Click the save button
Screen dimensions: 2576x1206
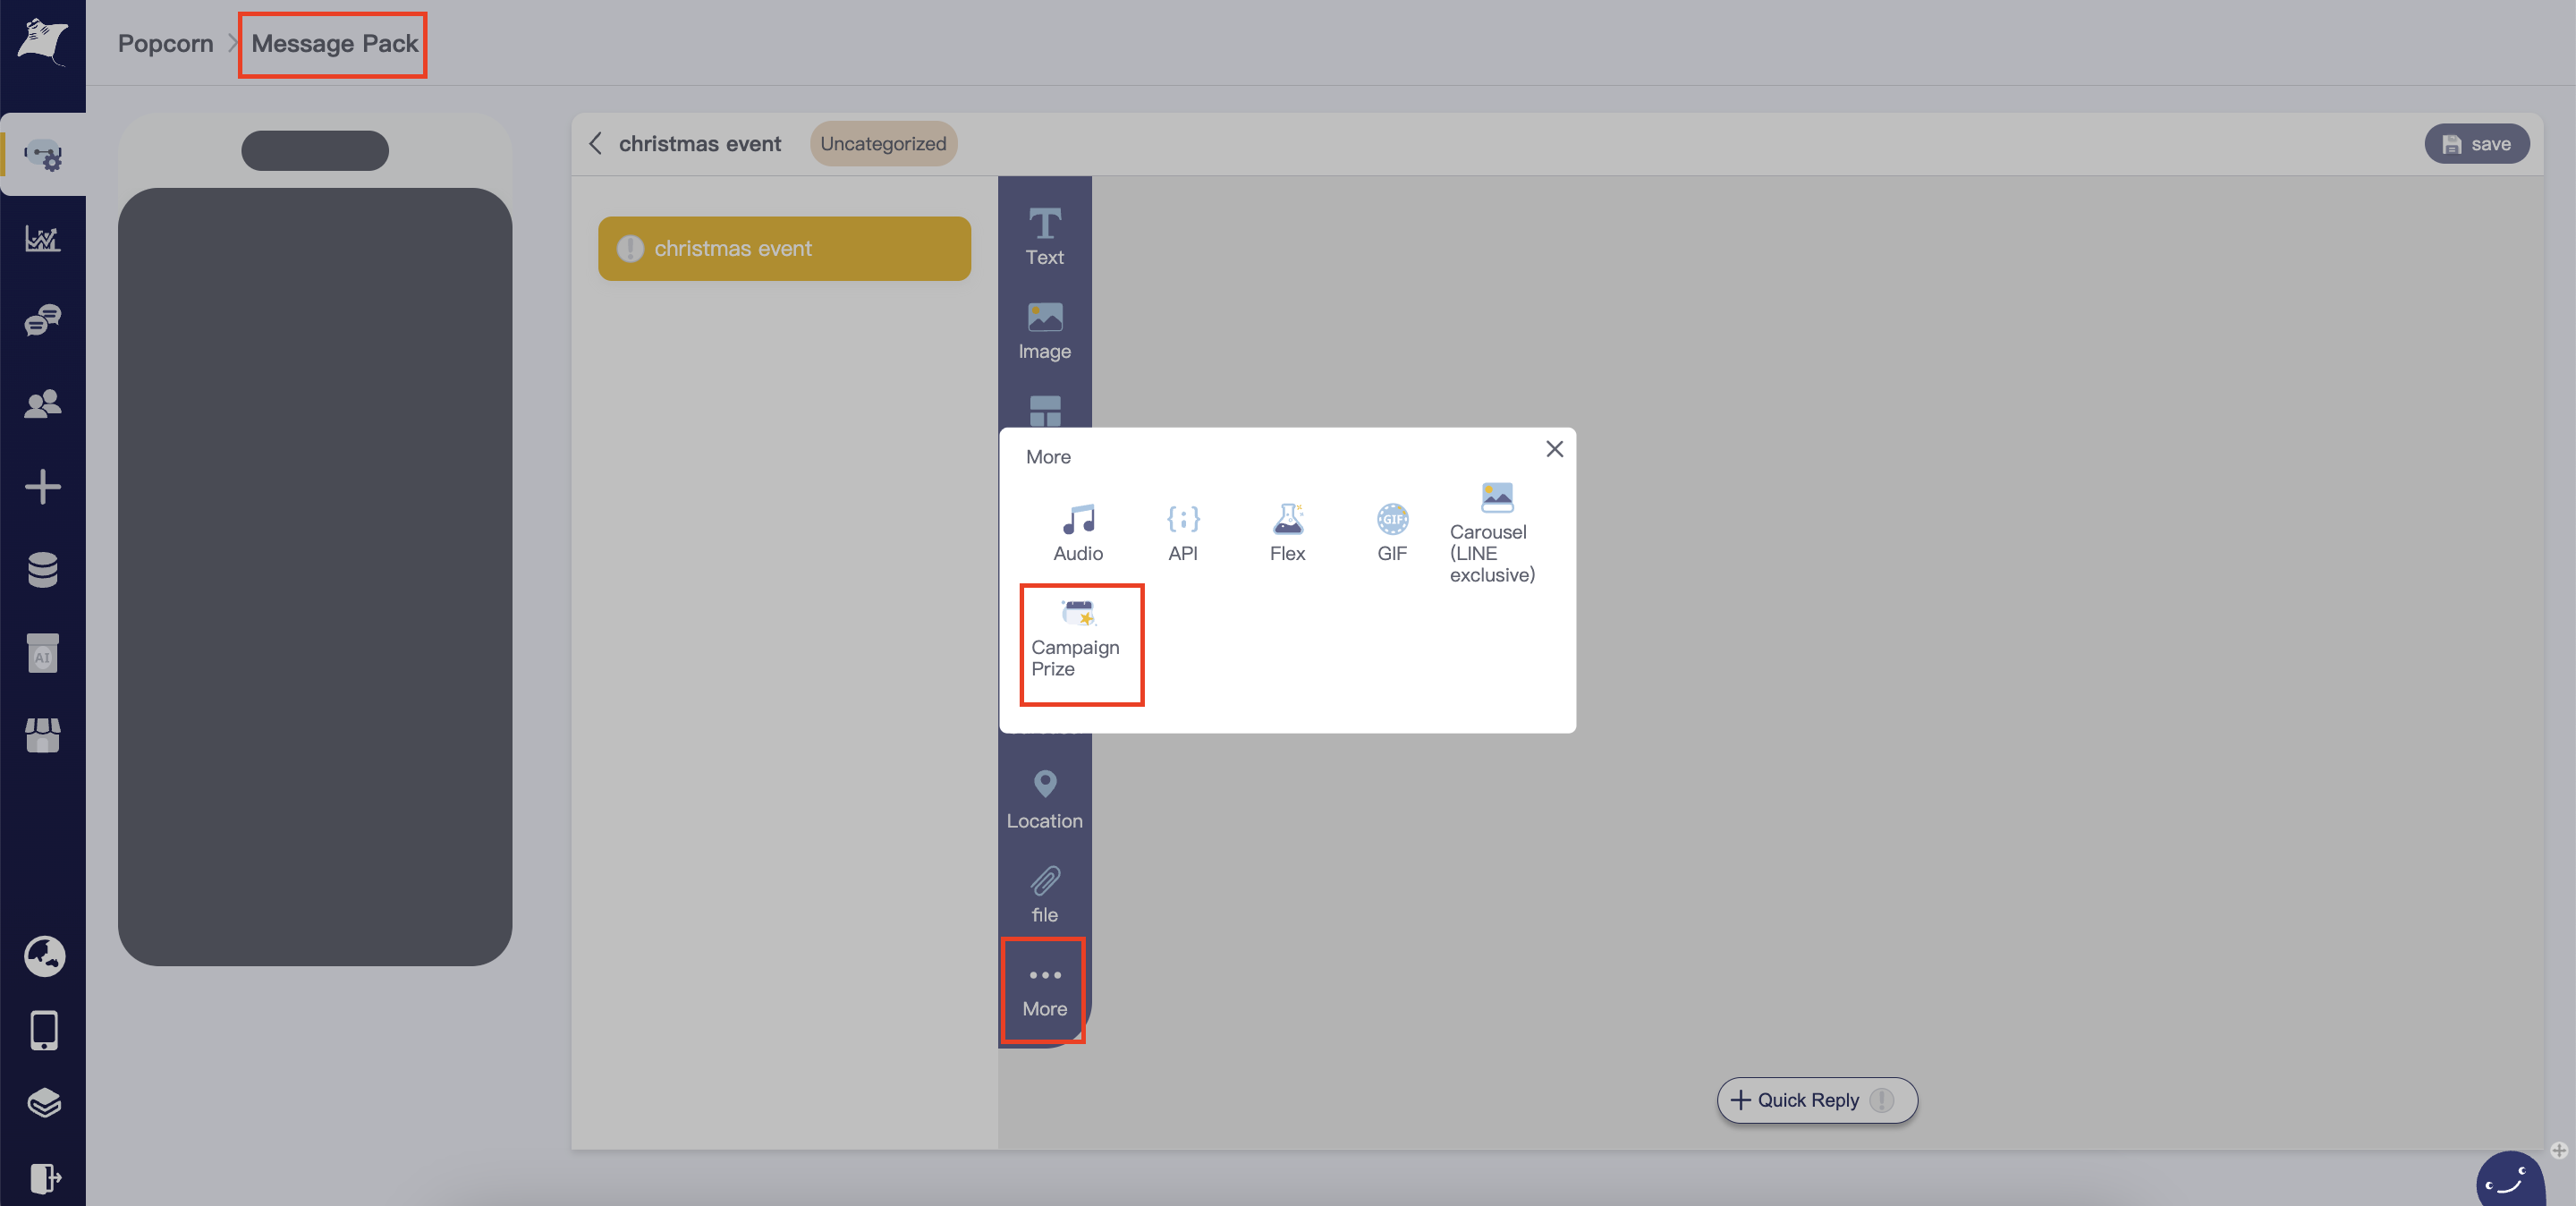(2475, 144)
